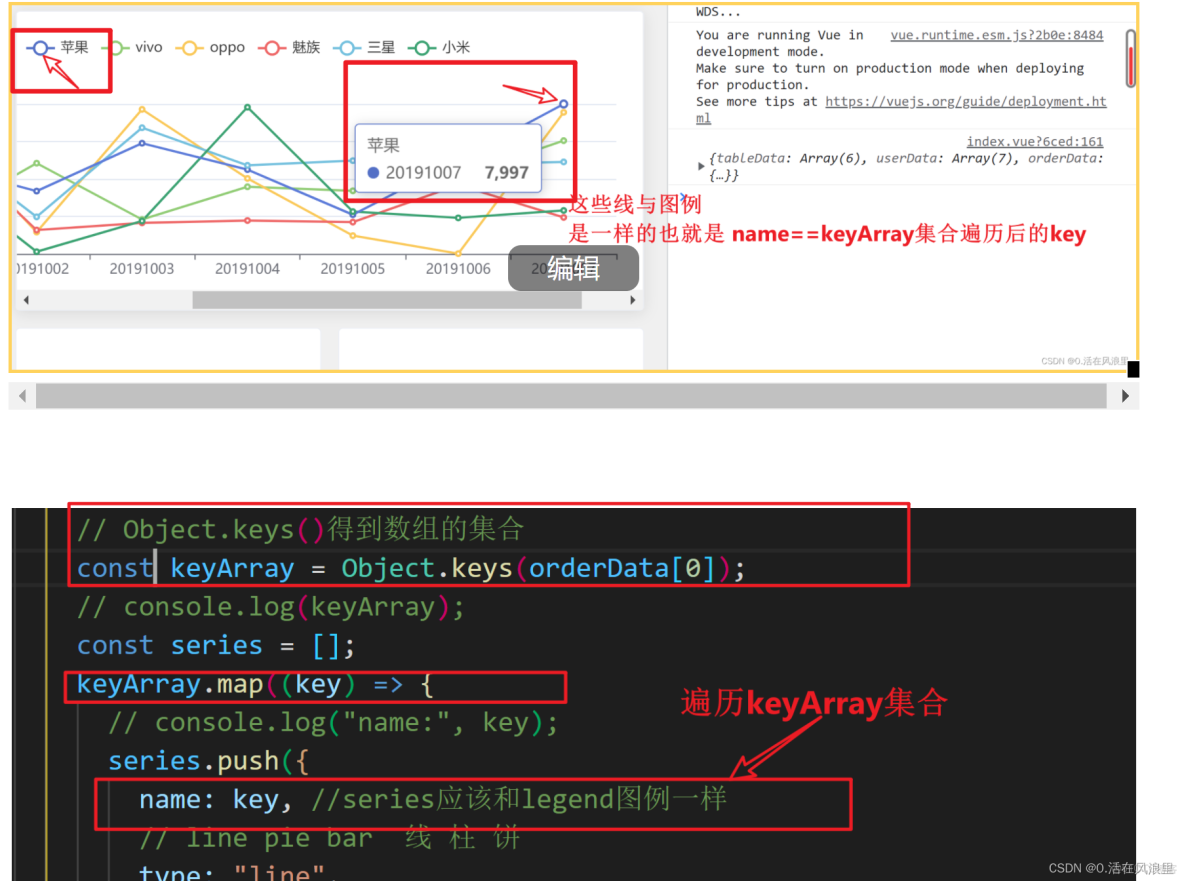
Task: Click the page horizontal scrollbar thumb
Action: [x=571, y=396]
